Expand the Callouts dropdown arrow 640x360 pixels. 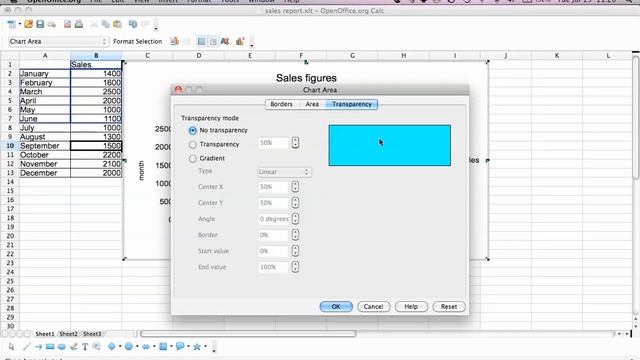(189, 347)
